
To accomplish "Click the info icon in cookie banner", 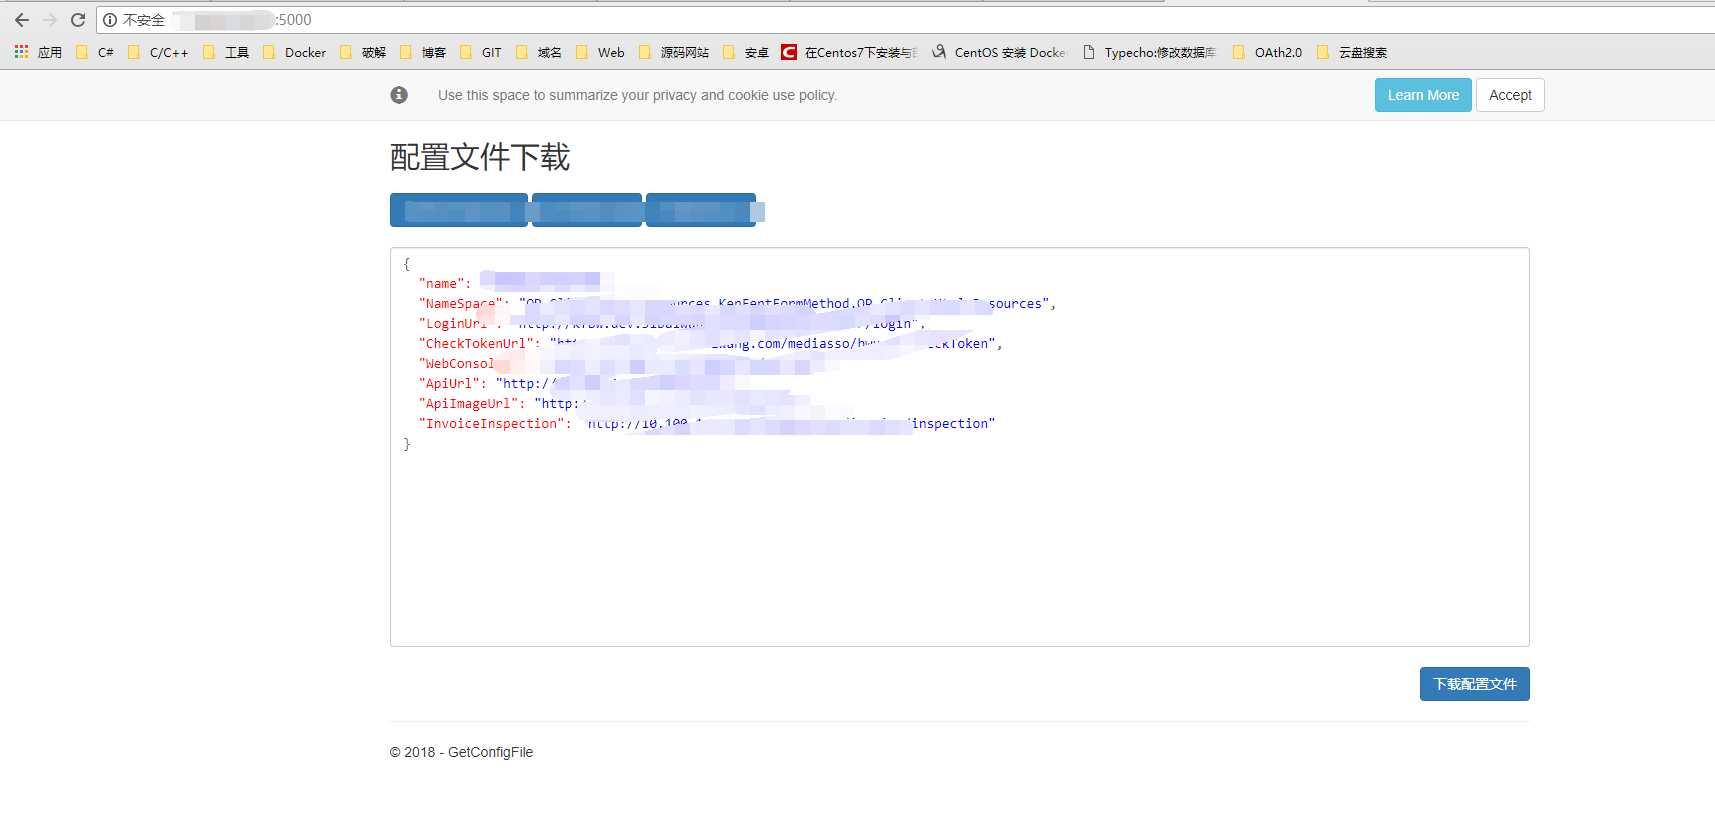I will 399,95.
